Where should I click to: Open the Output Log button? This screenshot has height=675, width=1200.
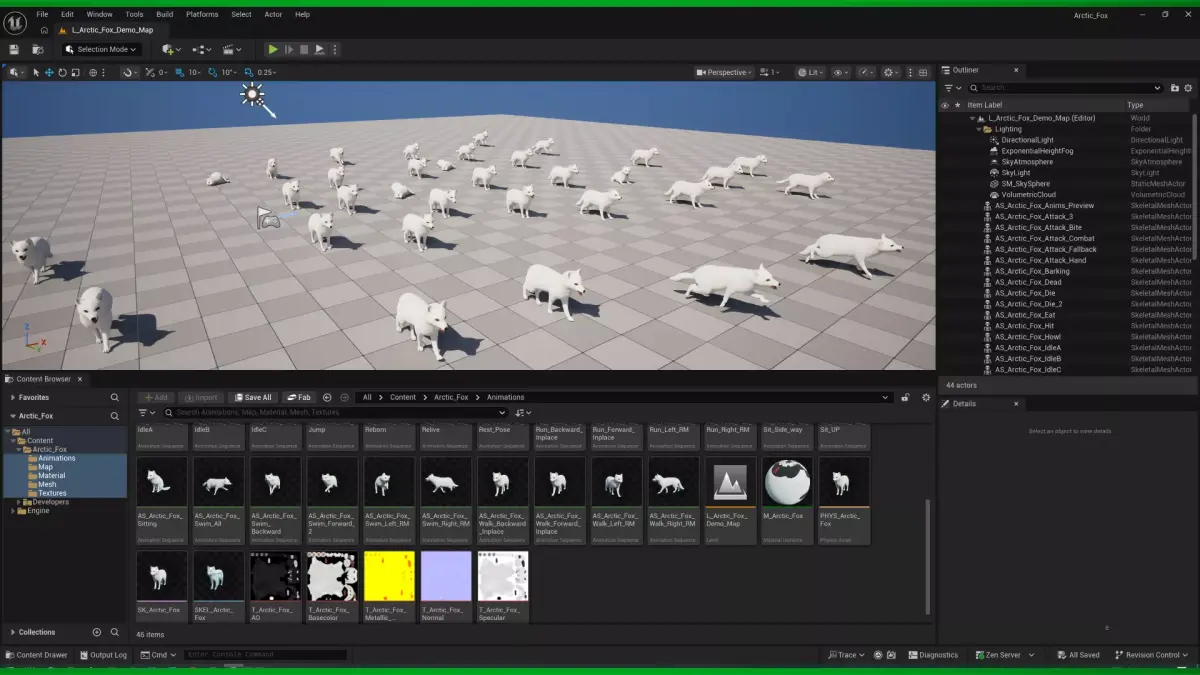(104, 655)
